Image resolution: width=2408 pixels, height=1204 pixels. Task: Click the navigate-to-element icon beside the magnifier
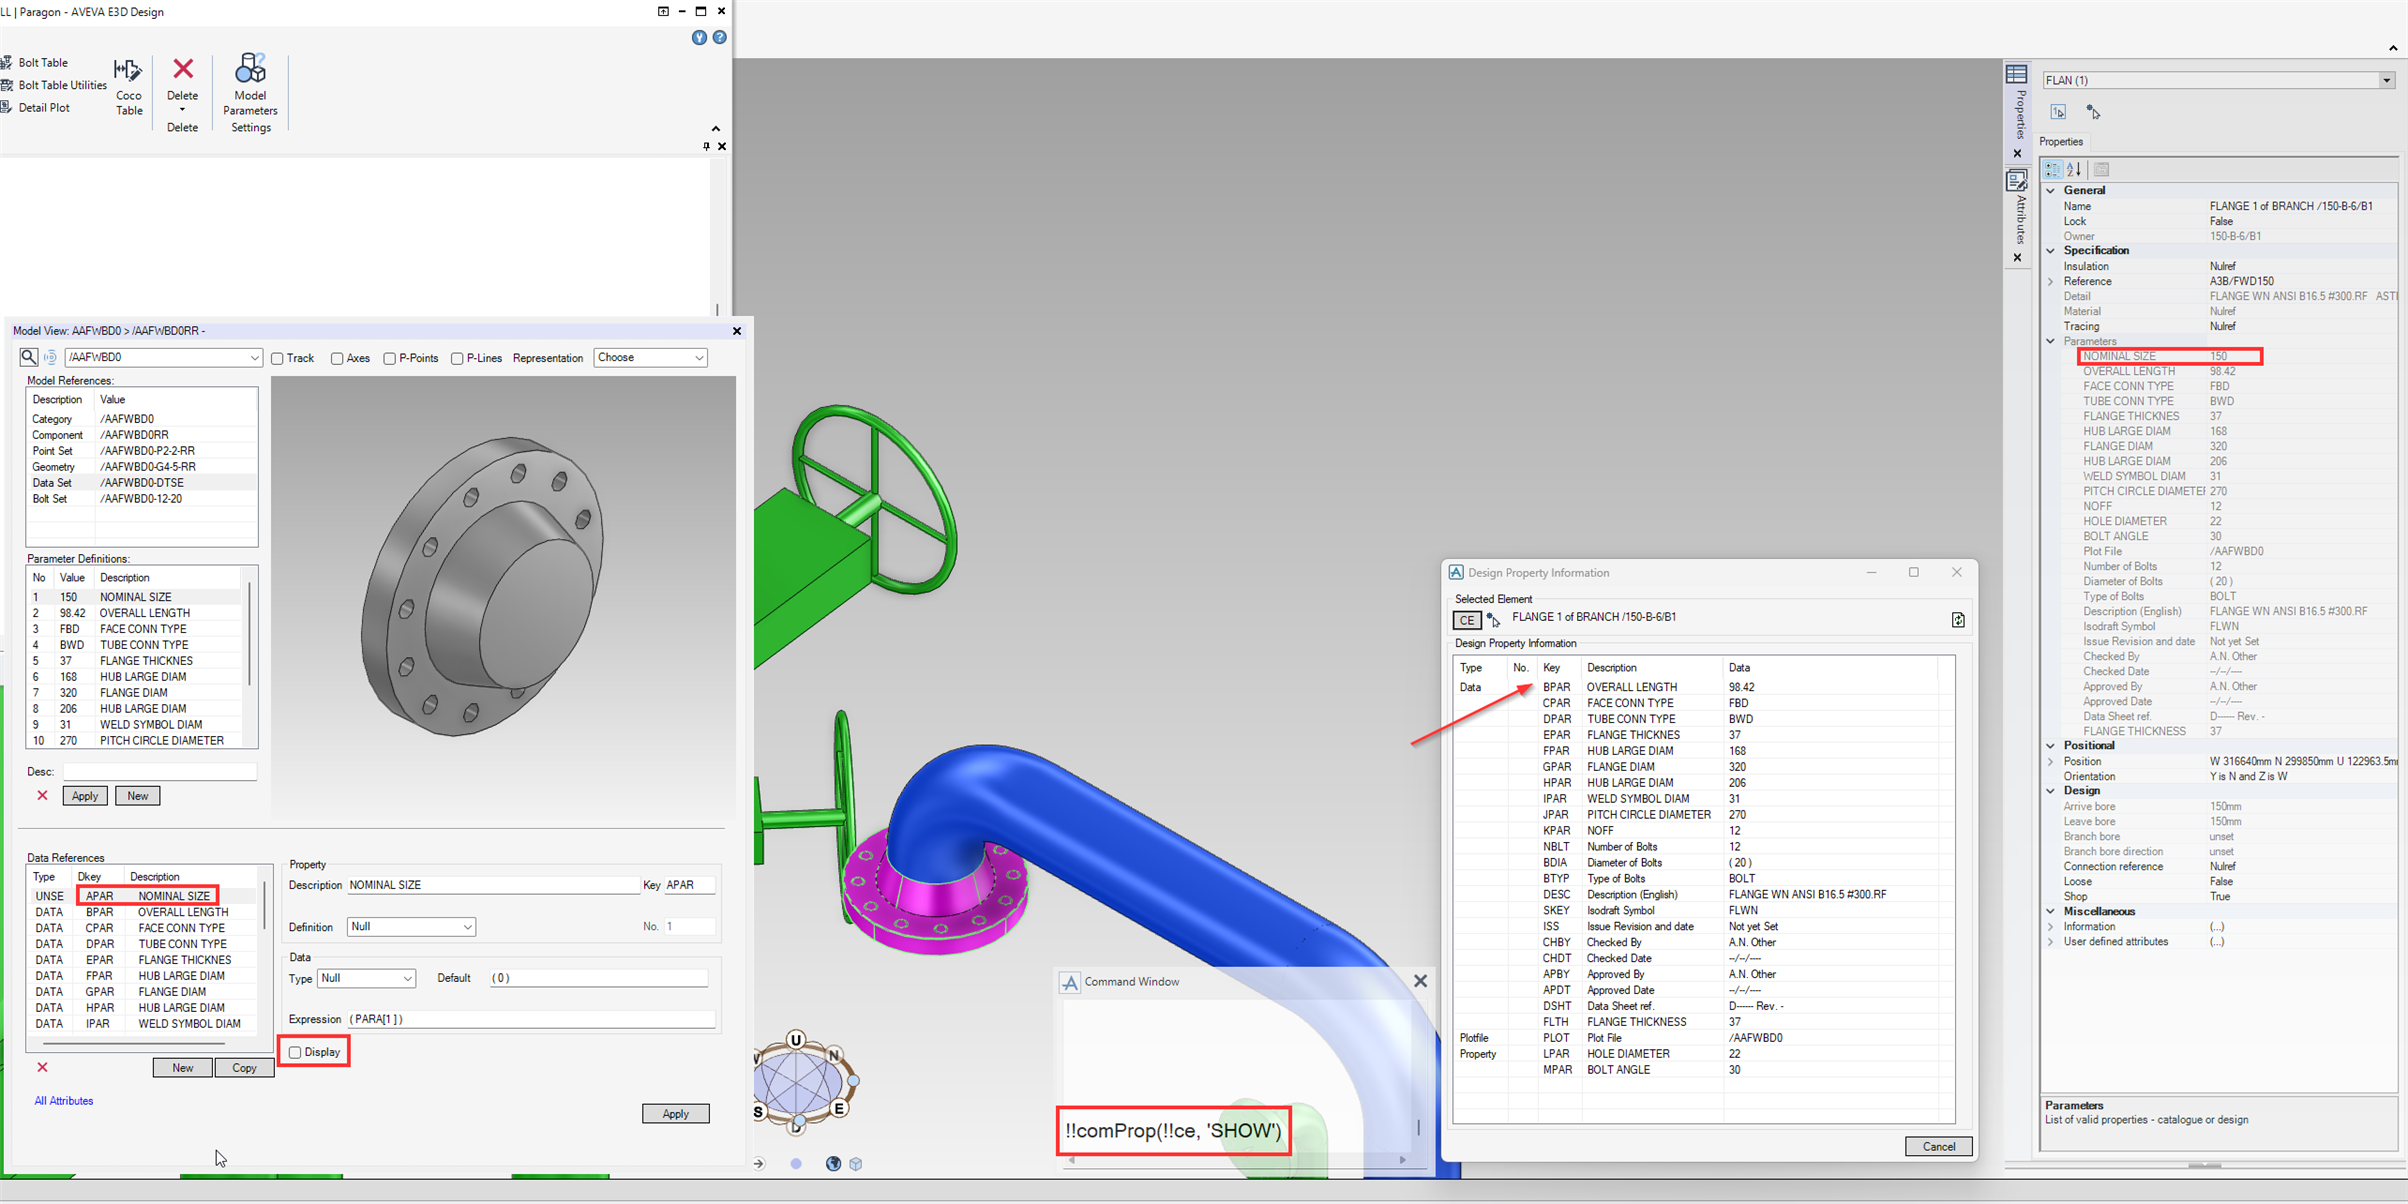50,357
